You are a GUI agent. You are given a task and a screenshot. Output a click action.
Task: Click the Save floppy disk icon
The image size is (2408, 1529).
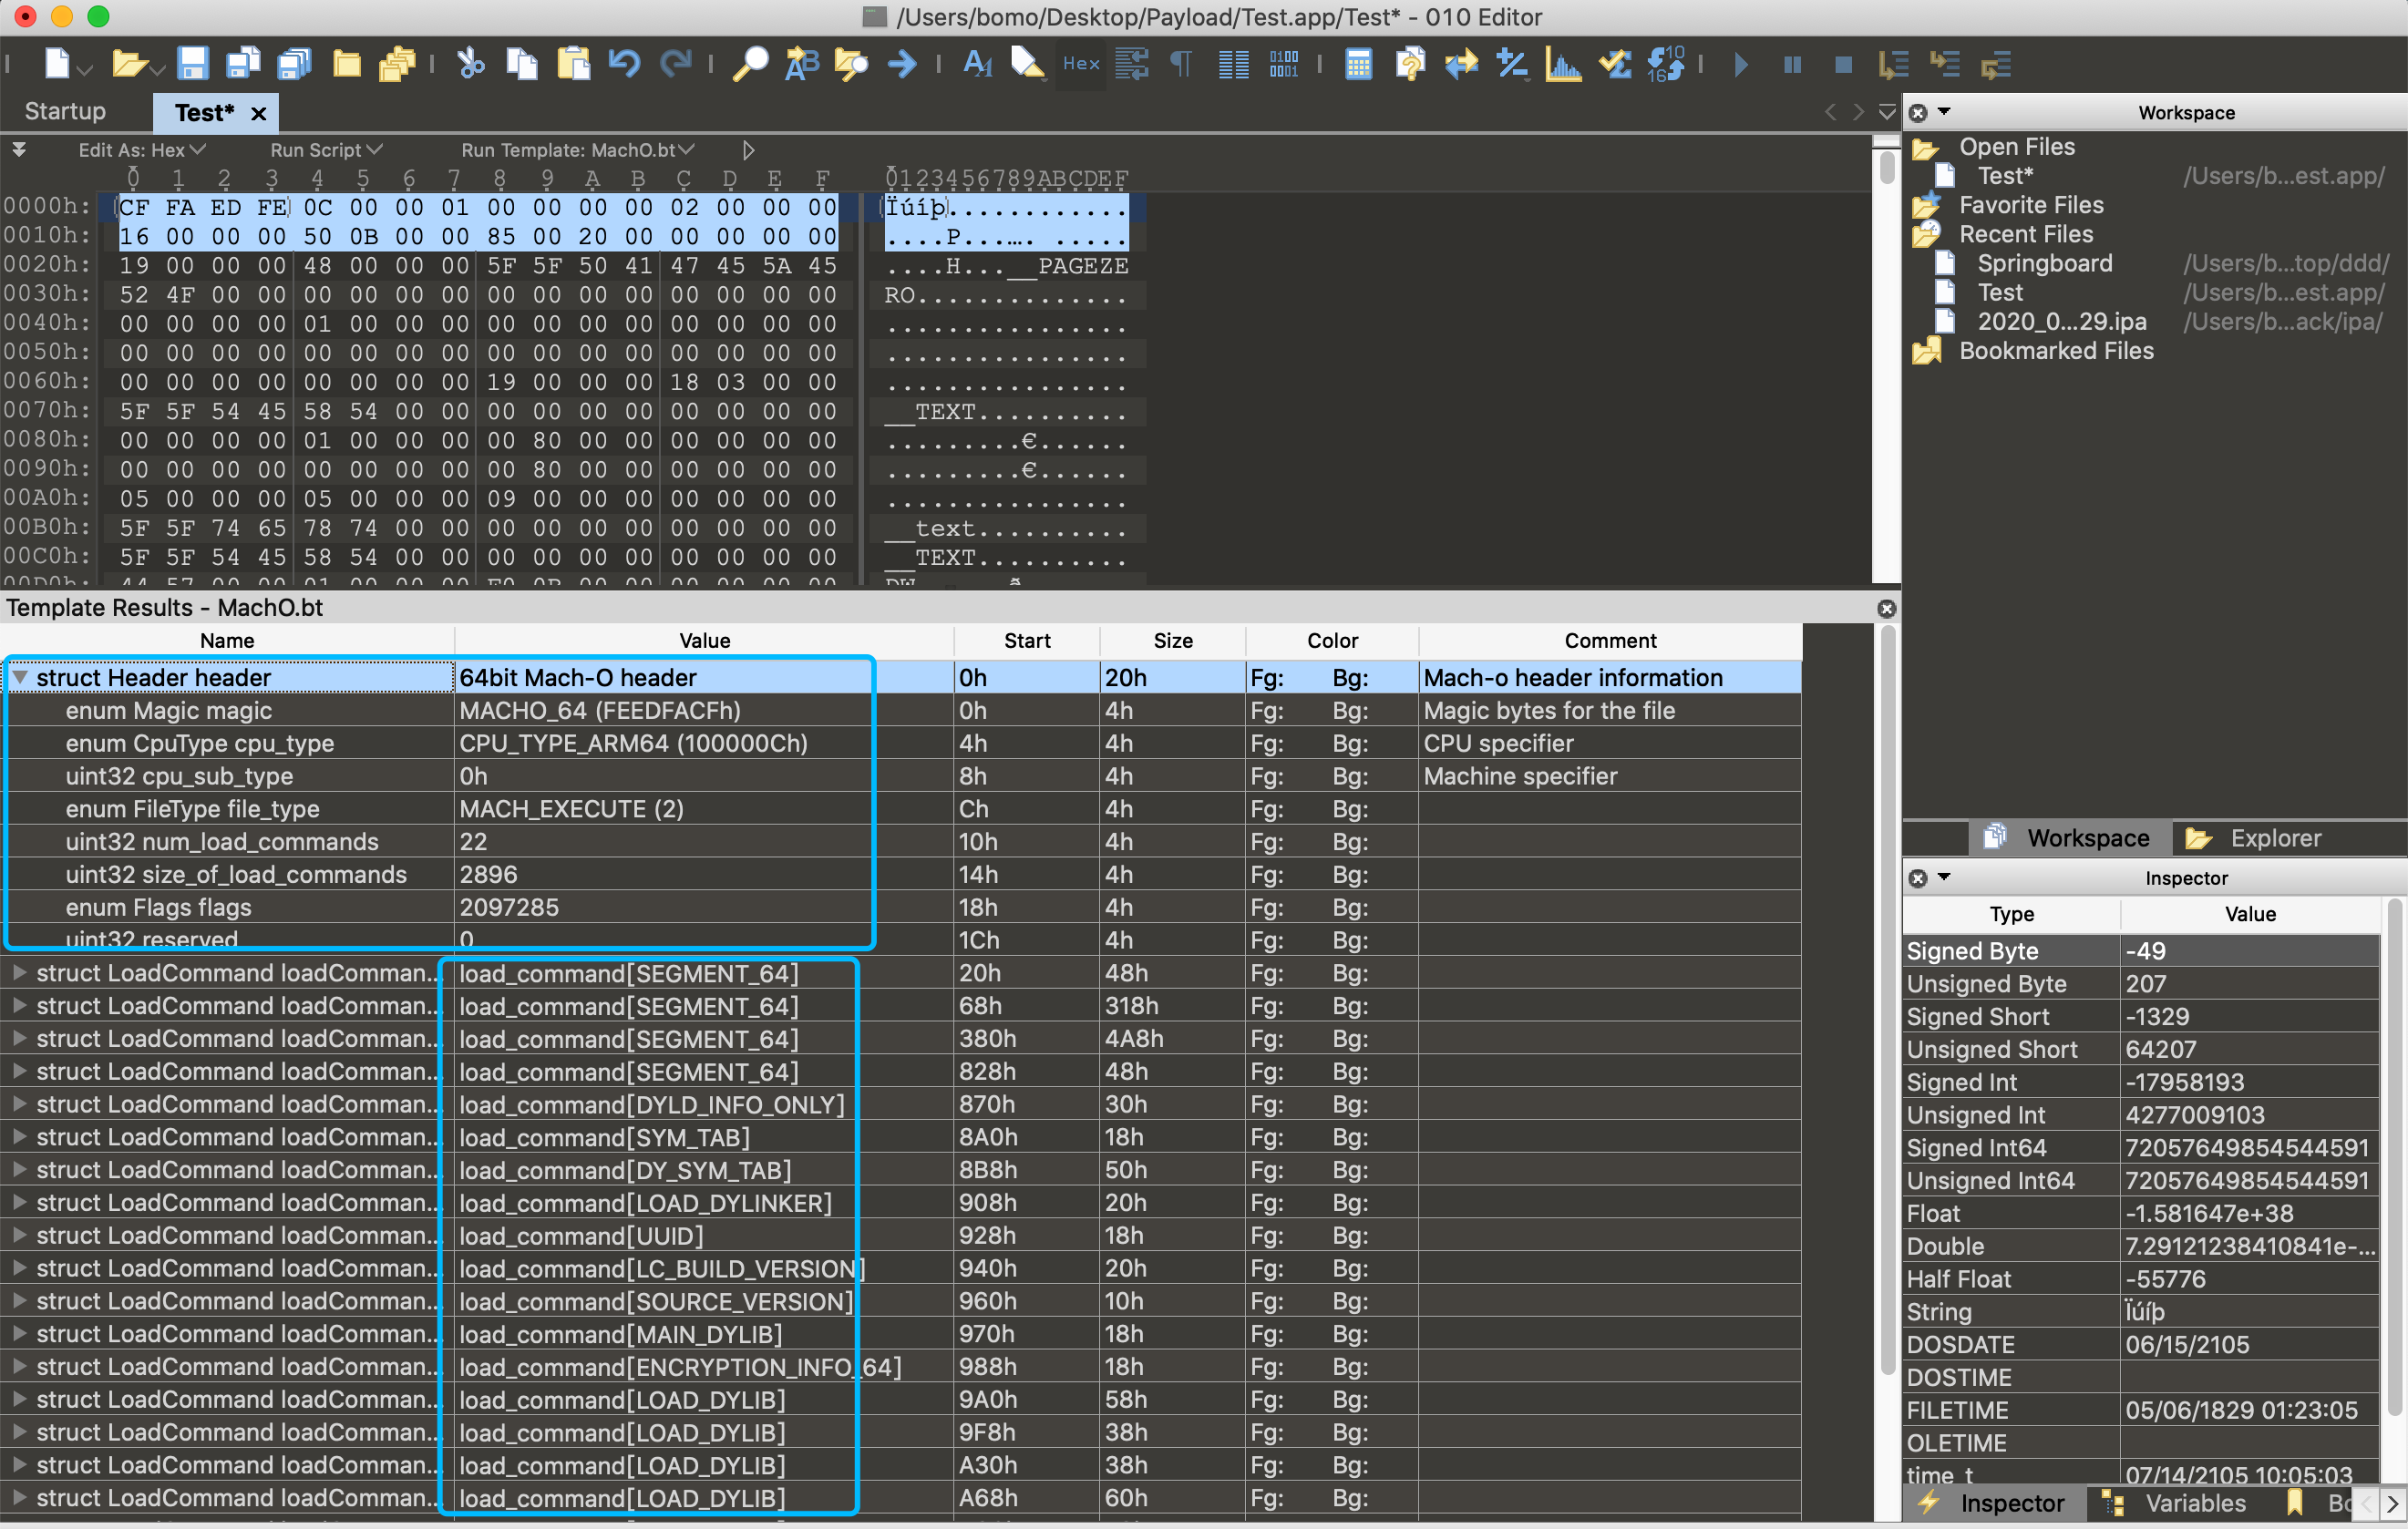pos(192,64)
